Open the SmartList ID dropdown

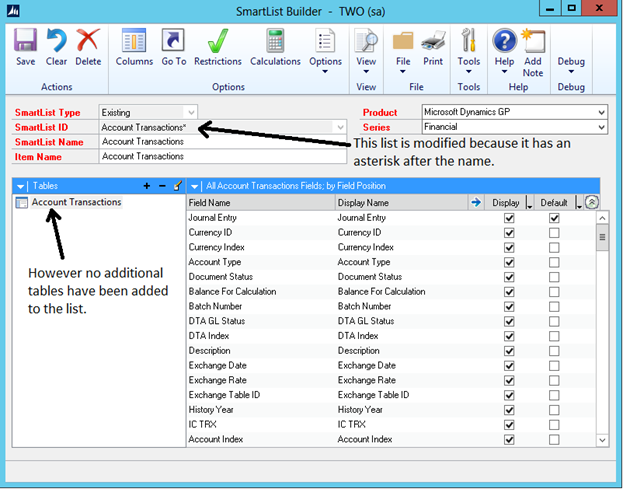(341, 128)
